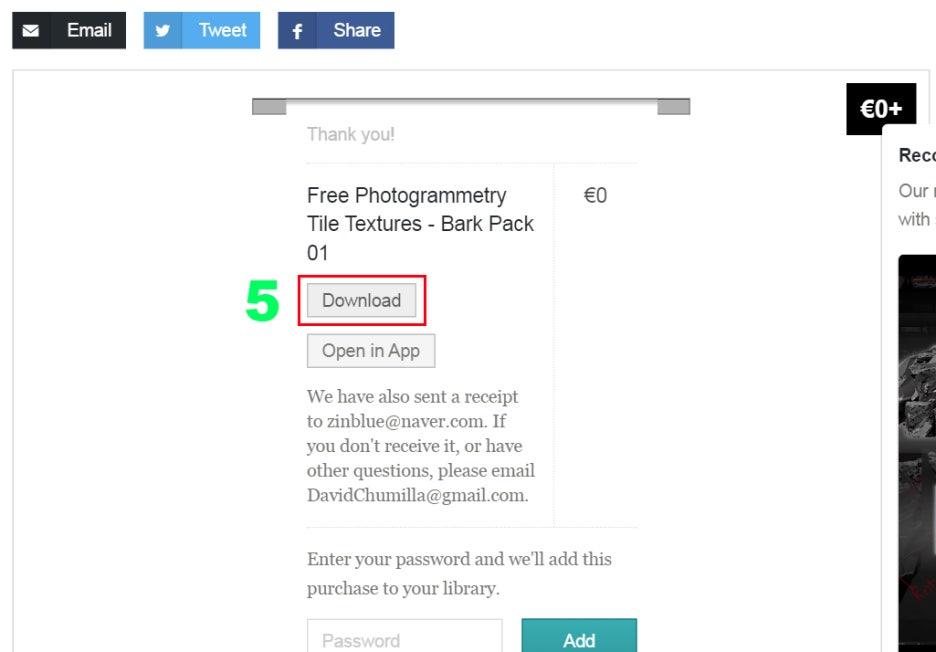Screen dimensions: 936x652
Task: Download the Bark Pack 01 textures
Action: click(361, 300)
